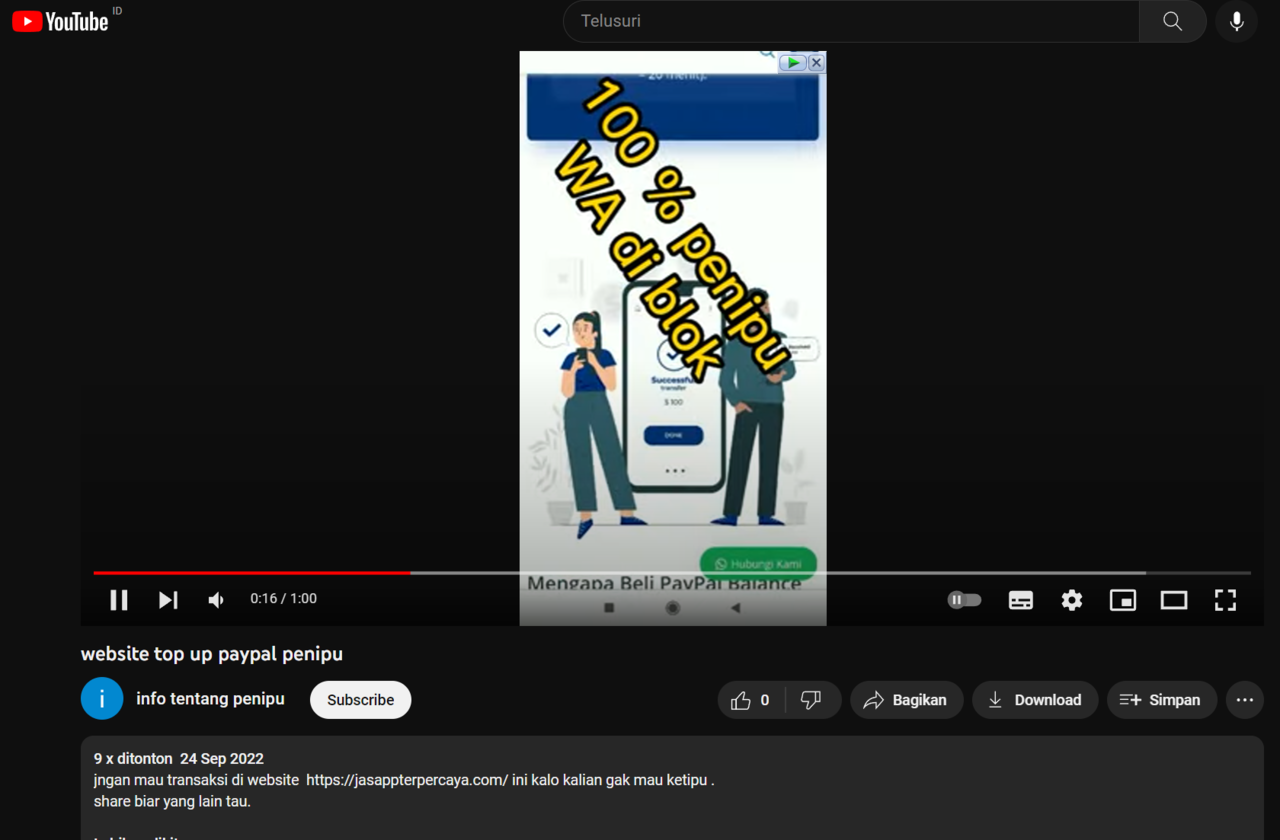Click the 9 x ditonton 24 Sep 2022 line
This screenshot has width=1280, height=840.
click(x=179, y=759)
